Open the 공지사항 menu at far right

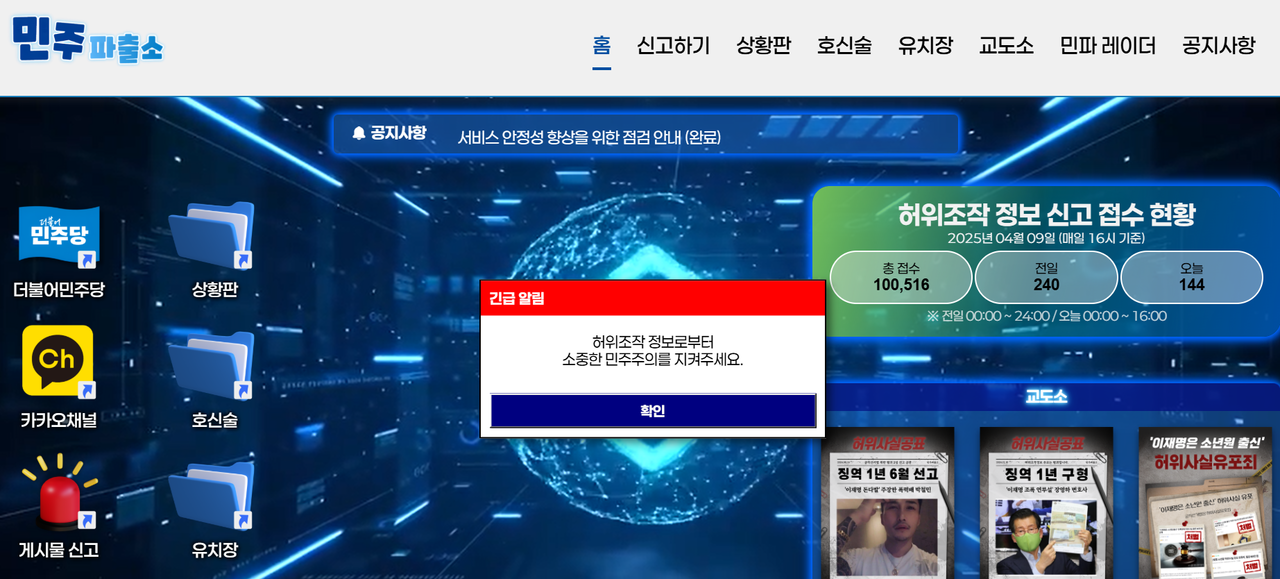tap(1218, 46)
